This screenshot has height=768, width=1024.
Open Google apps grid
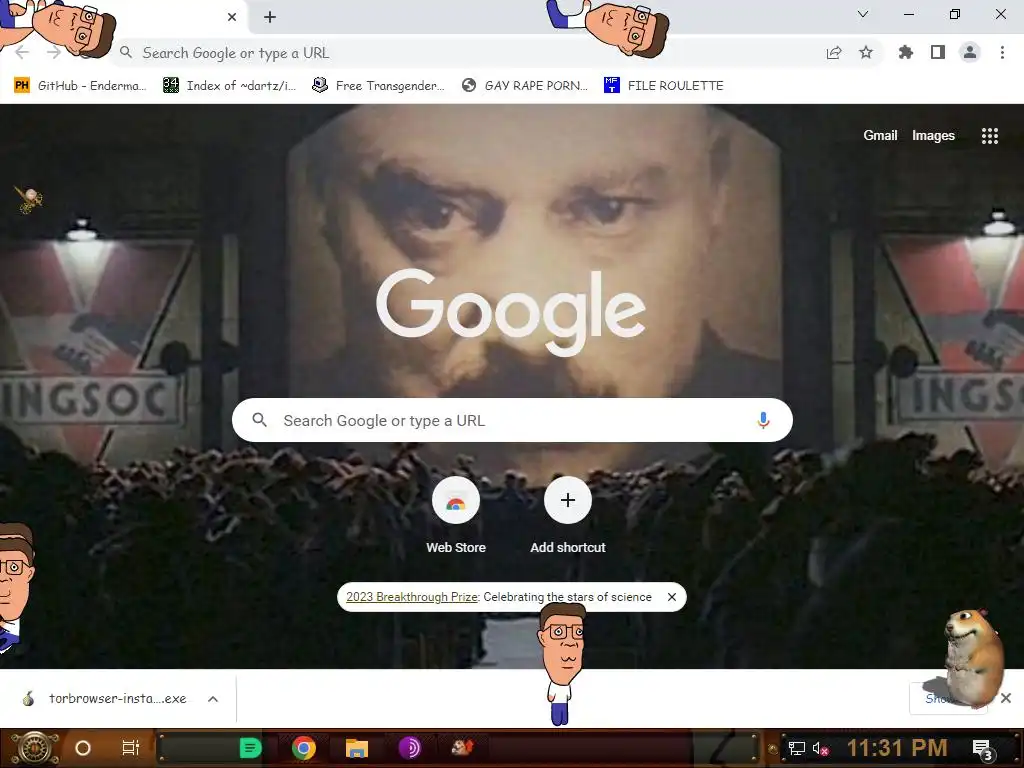(989, 135)
